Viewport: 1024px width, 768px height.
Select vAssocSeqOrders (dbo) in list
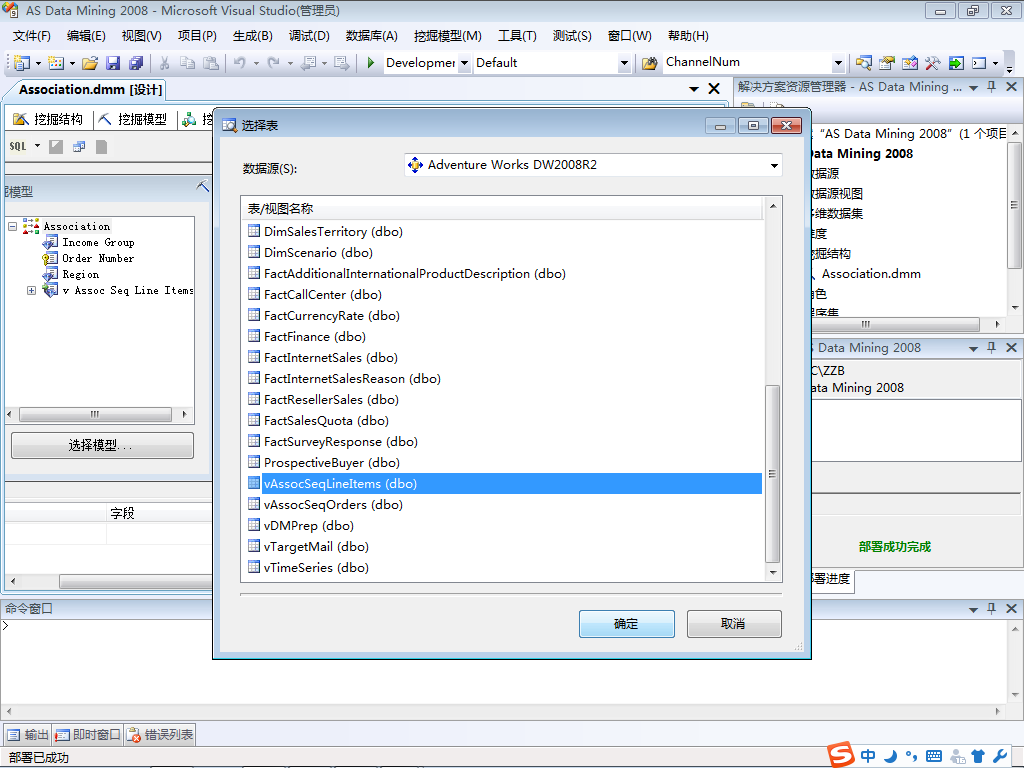pyautogui.click(x=333, y=505)
